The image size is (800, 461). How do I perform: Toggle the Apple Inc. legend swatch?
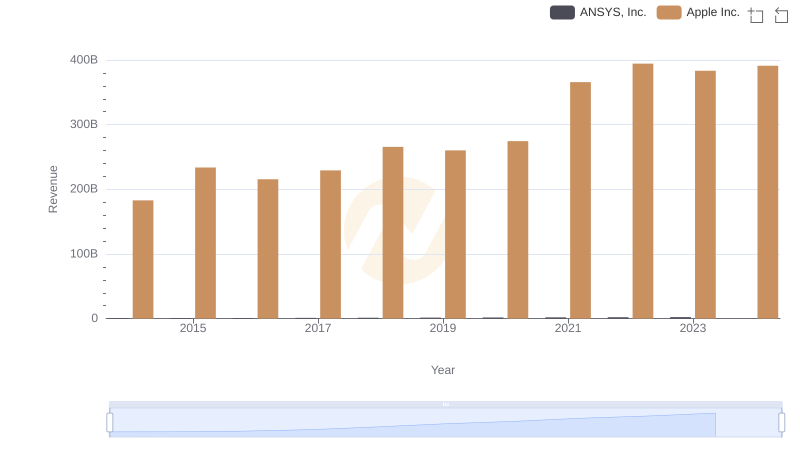(x=669, y=13)
